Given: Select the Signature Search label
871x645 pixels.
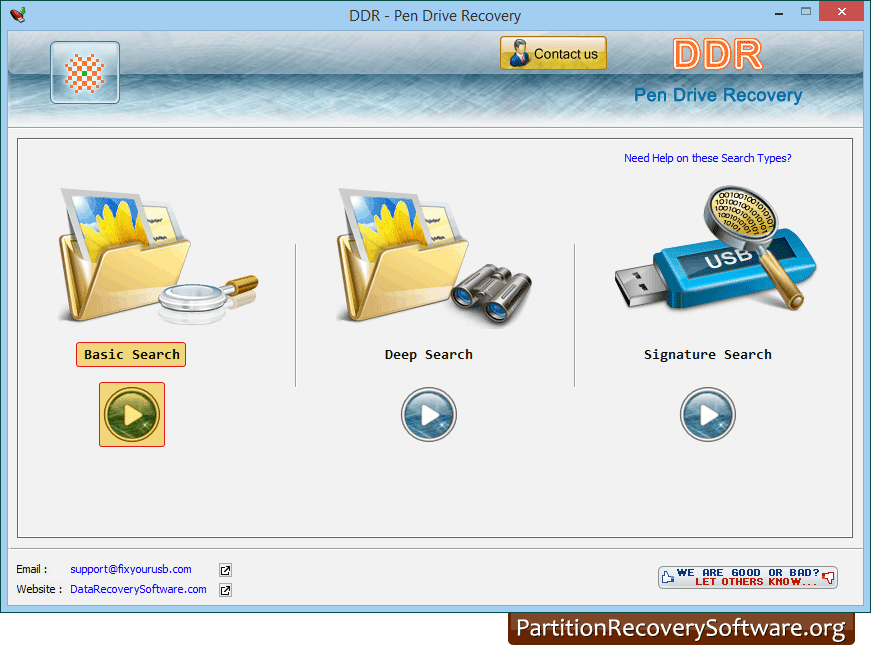Looking at the screenshot, I should (708, 354).
